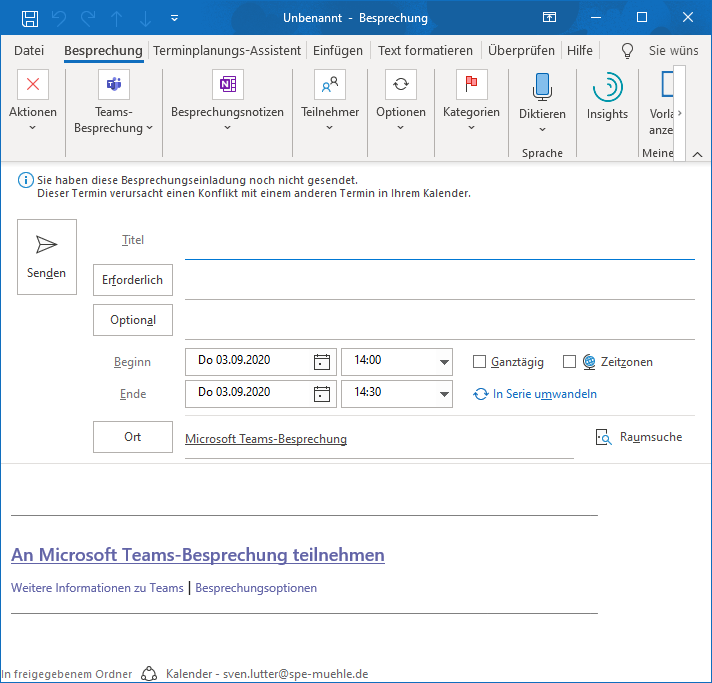The width and height of the screenshot is (712, 683).
Task: Open the Beginn date calendar picker
Action: tap(322, 362)
